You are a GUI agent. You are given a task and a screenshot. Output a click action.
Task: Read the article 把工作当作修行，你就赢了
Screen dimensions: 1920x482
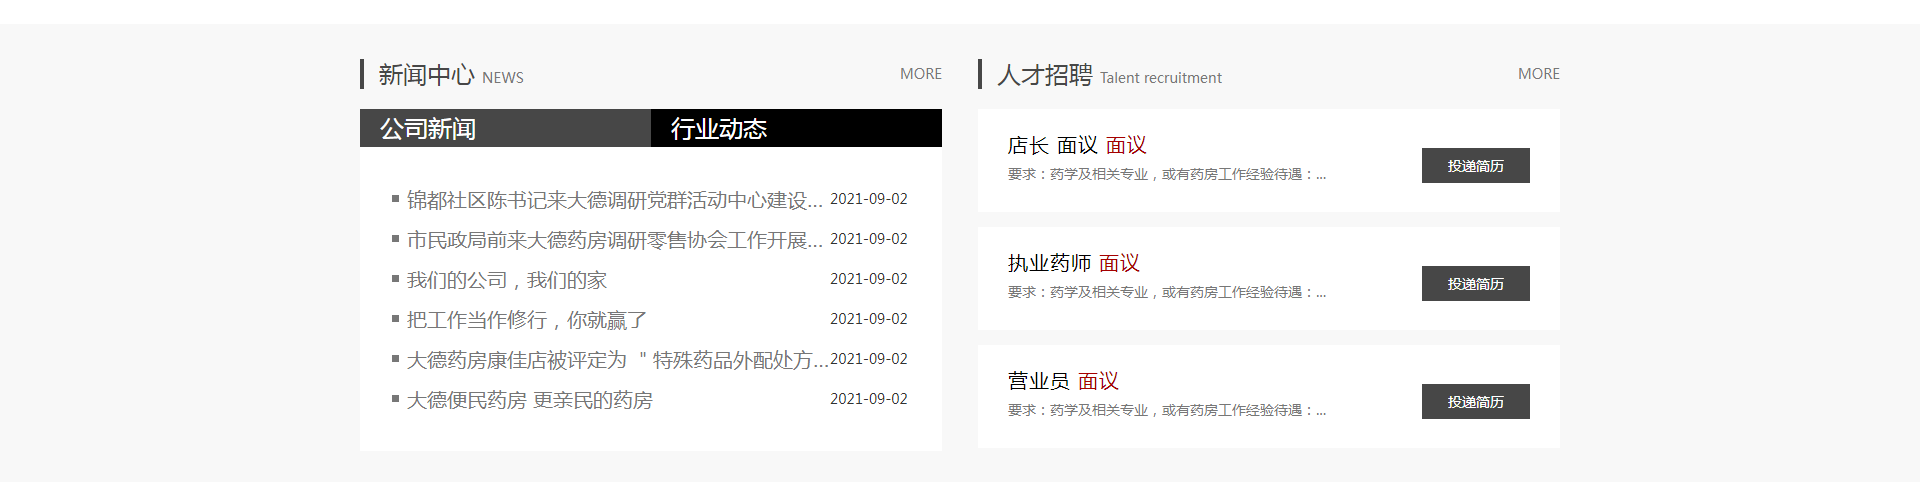click(526, 320)
